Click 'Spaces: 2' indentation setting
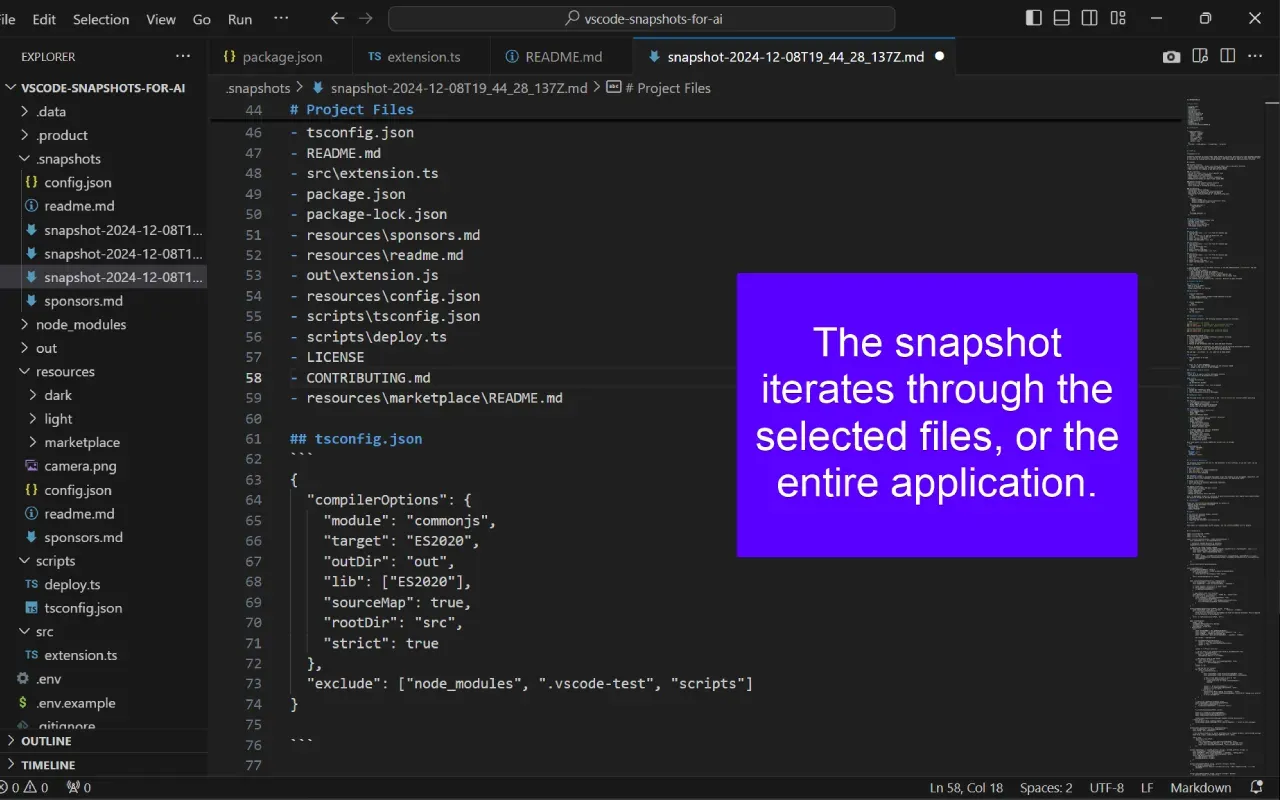 (1046, 787)
